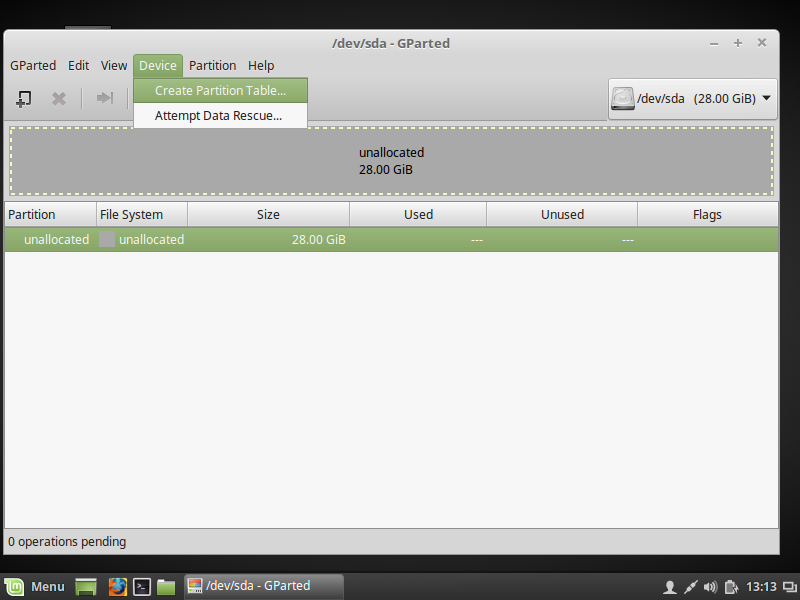Open the View menu
The image size is (800, 600).
[114, 66]
